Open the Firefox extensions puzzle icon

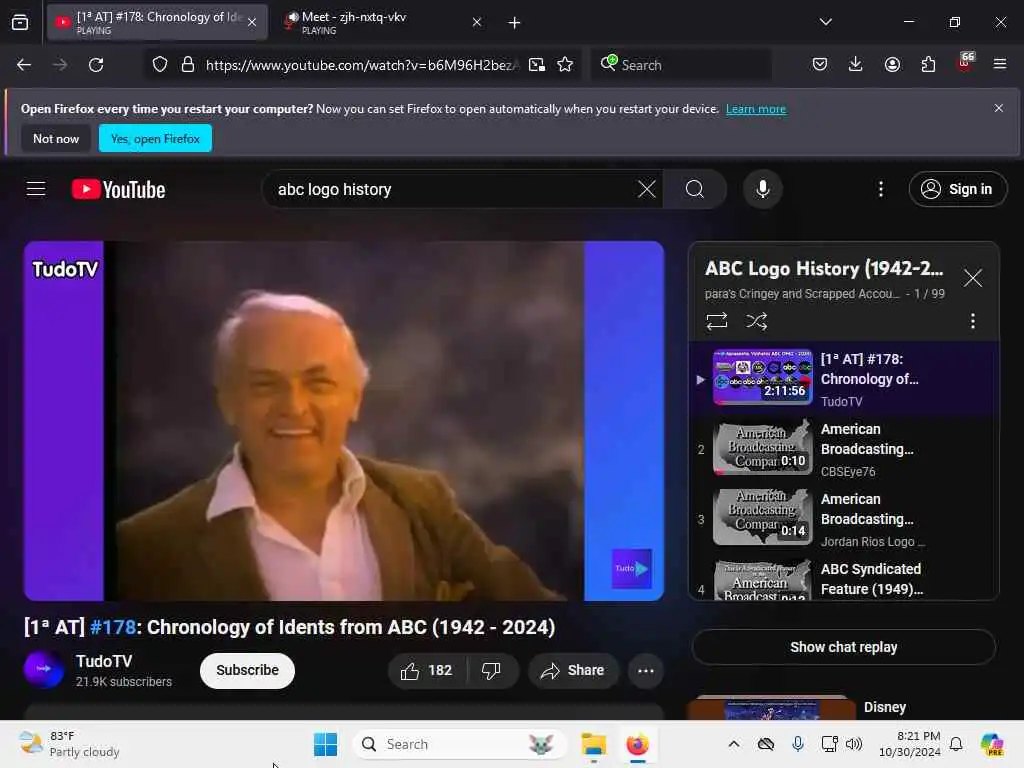[x=928, y=65]
